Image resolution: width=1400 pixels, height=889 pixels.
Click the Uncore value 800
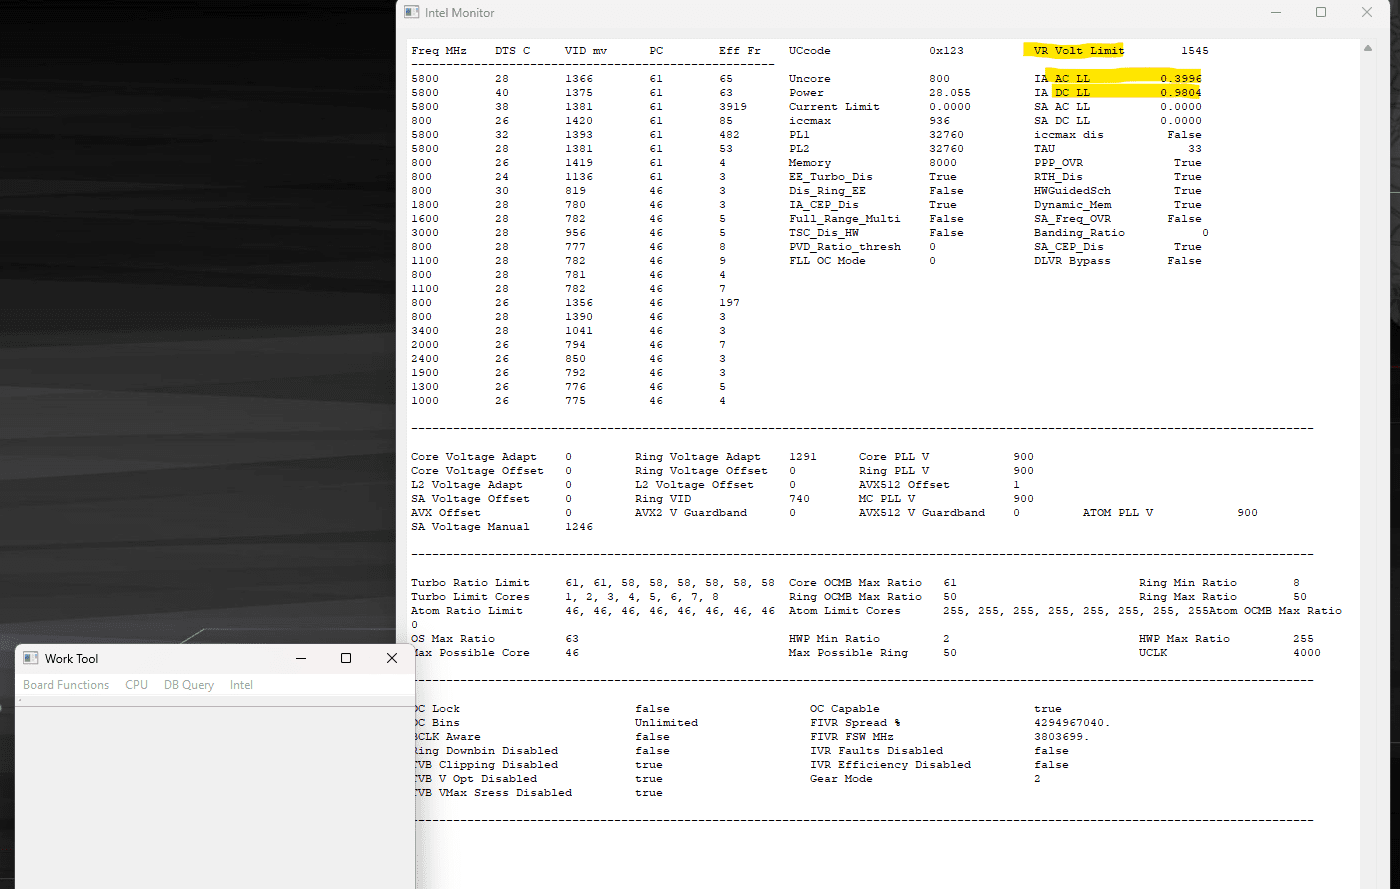939,78
